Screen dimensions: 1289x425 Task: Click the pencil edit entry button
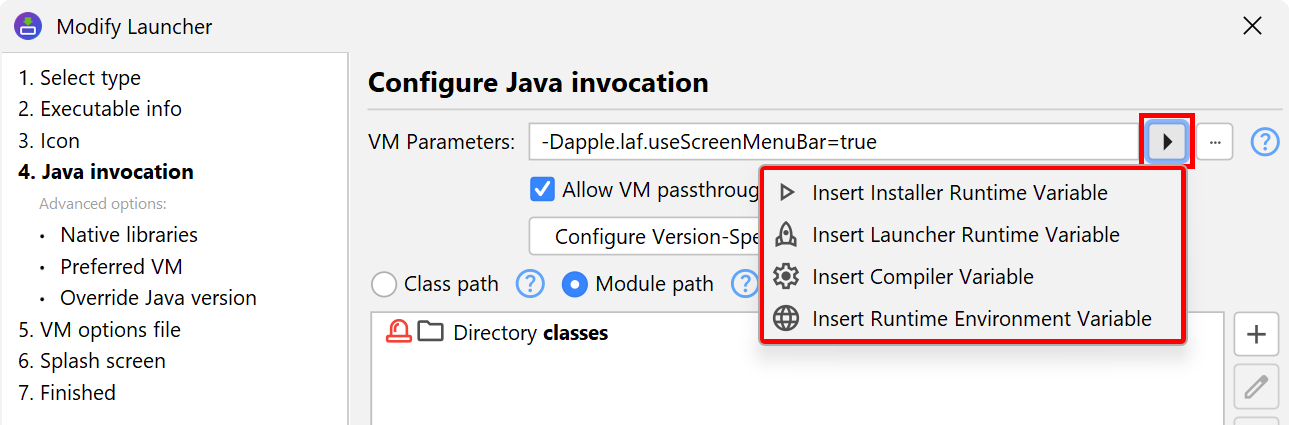point(1257,386)
